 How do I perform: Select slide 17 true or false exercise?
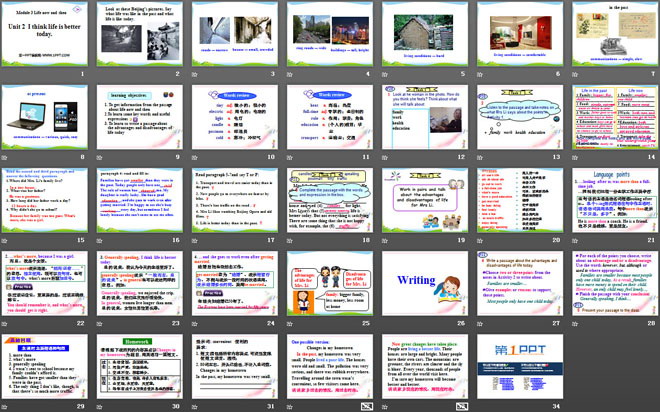(235, 200)
